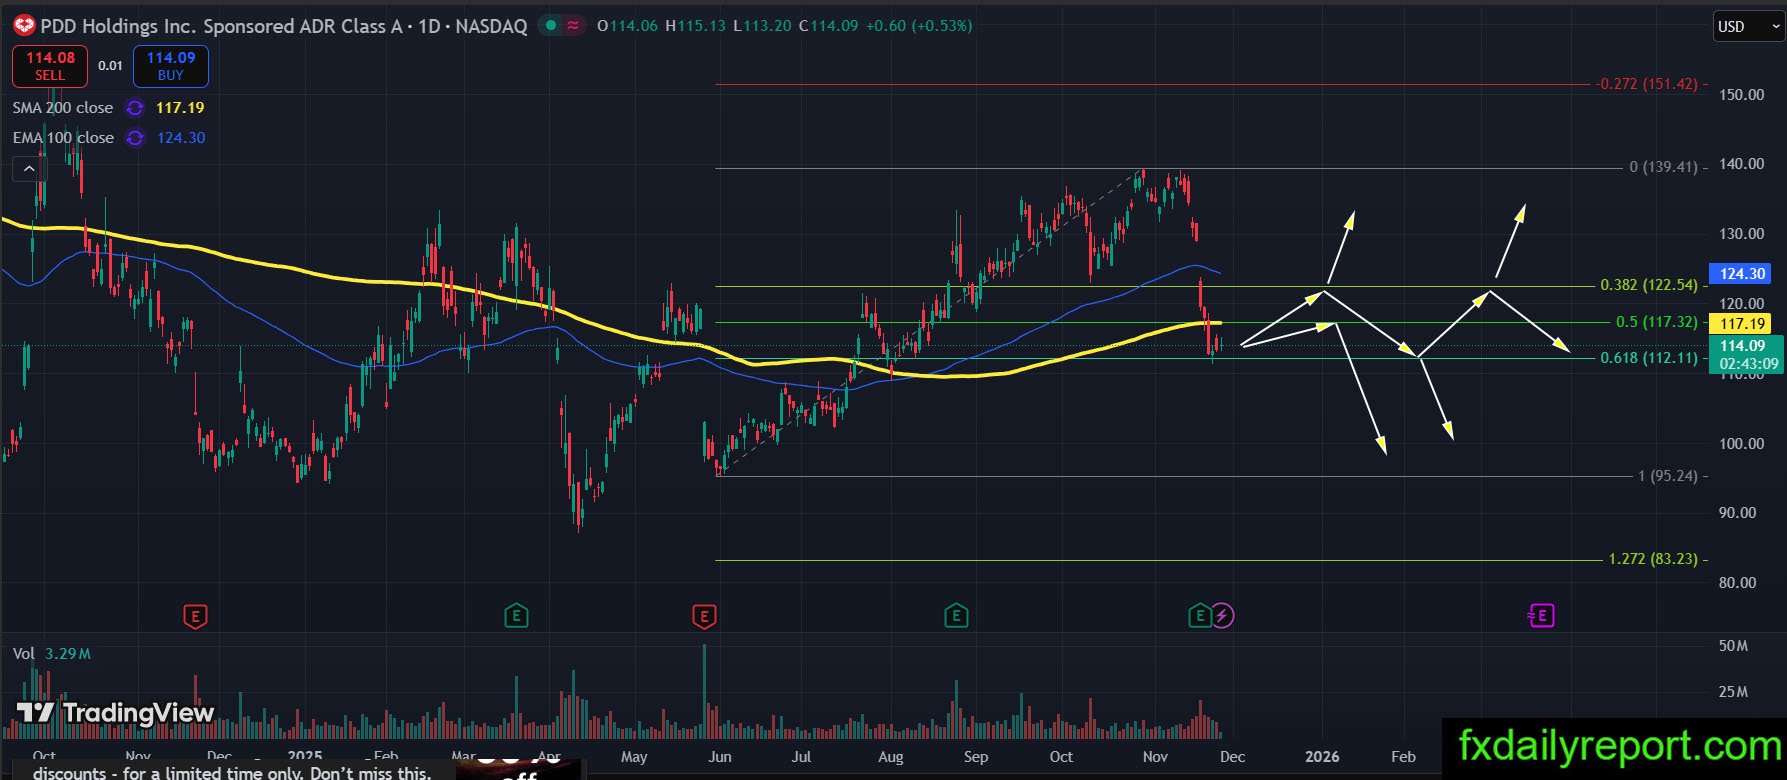Select the 1 (95.24) Fibonacci label
The width and height of the screenshot is (1787, 780).
pyautogui.click(x=1668, y=476)
